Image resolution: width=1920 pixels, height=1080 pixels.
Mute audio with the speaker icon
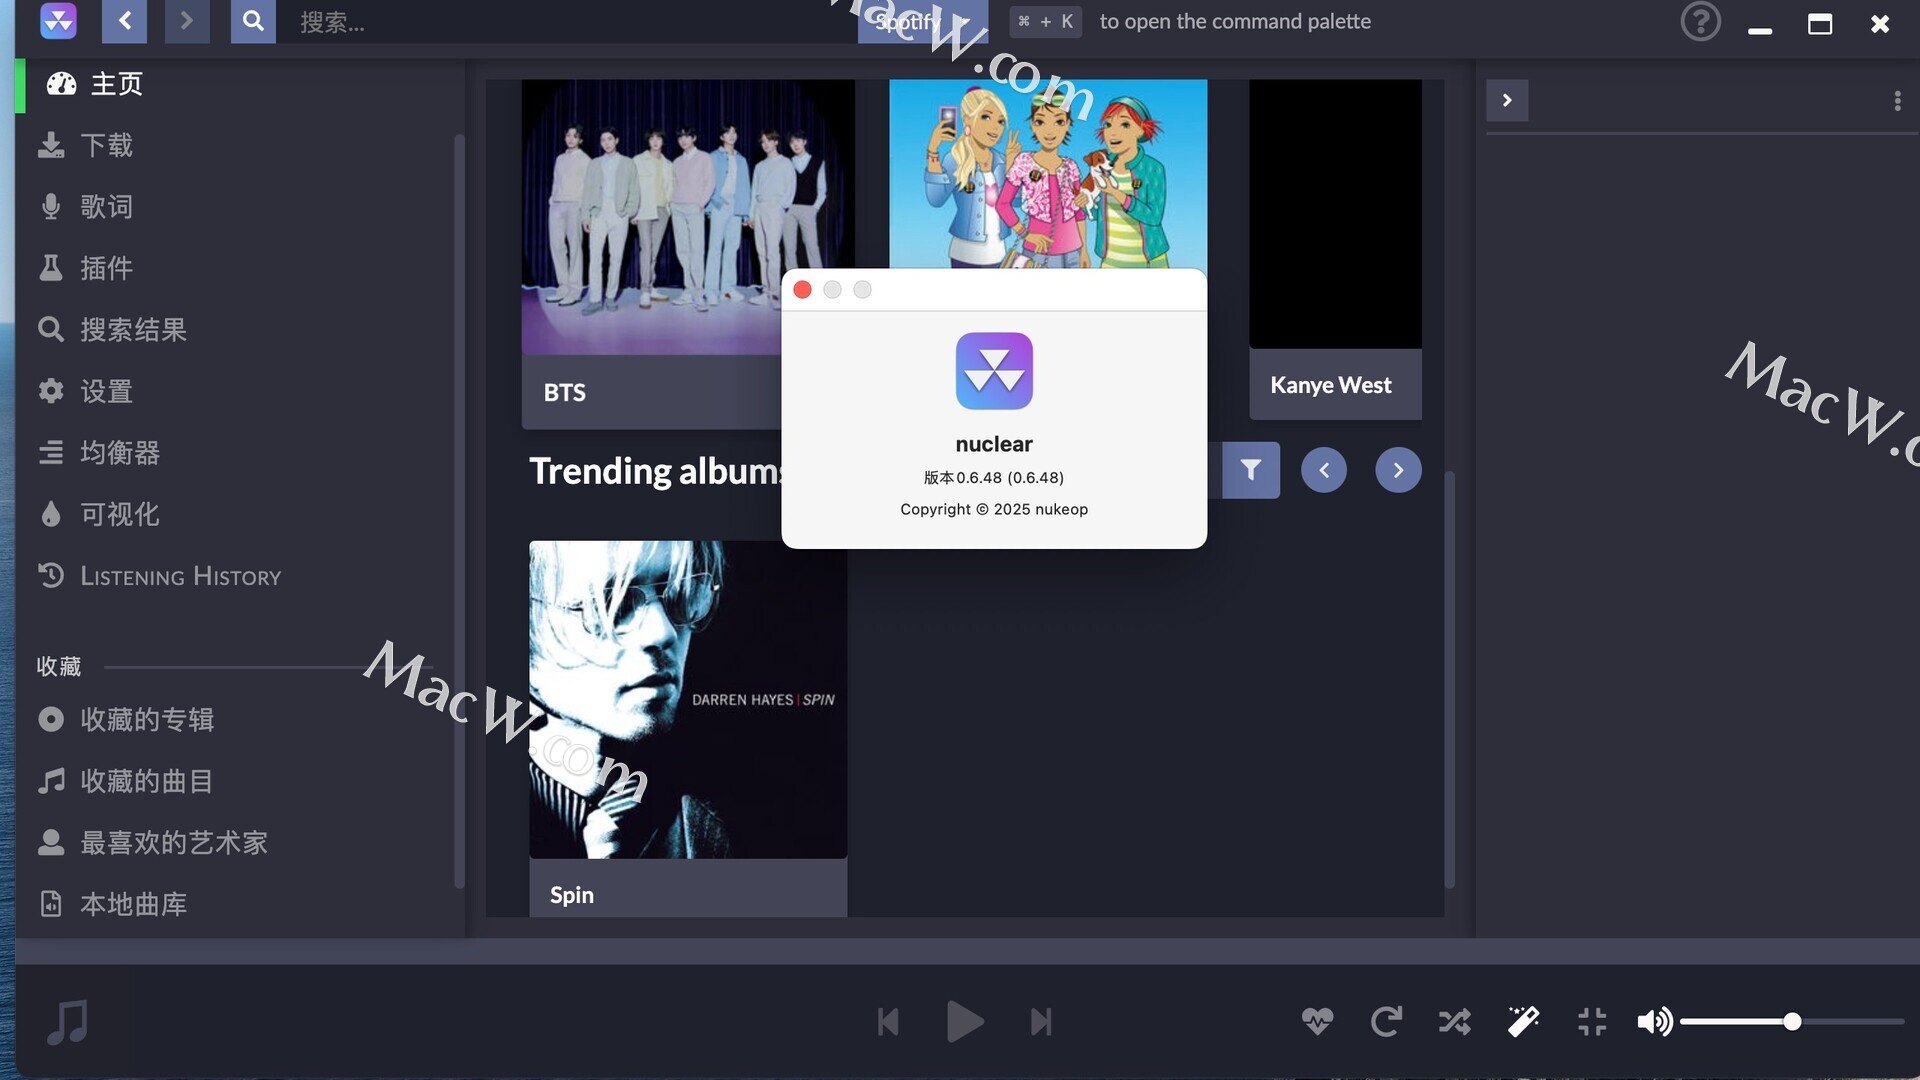pos(1655,1022)
